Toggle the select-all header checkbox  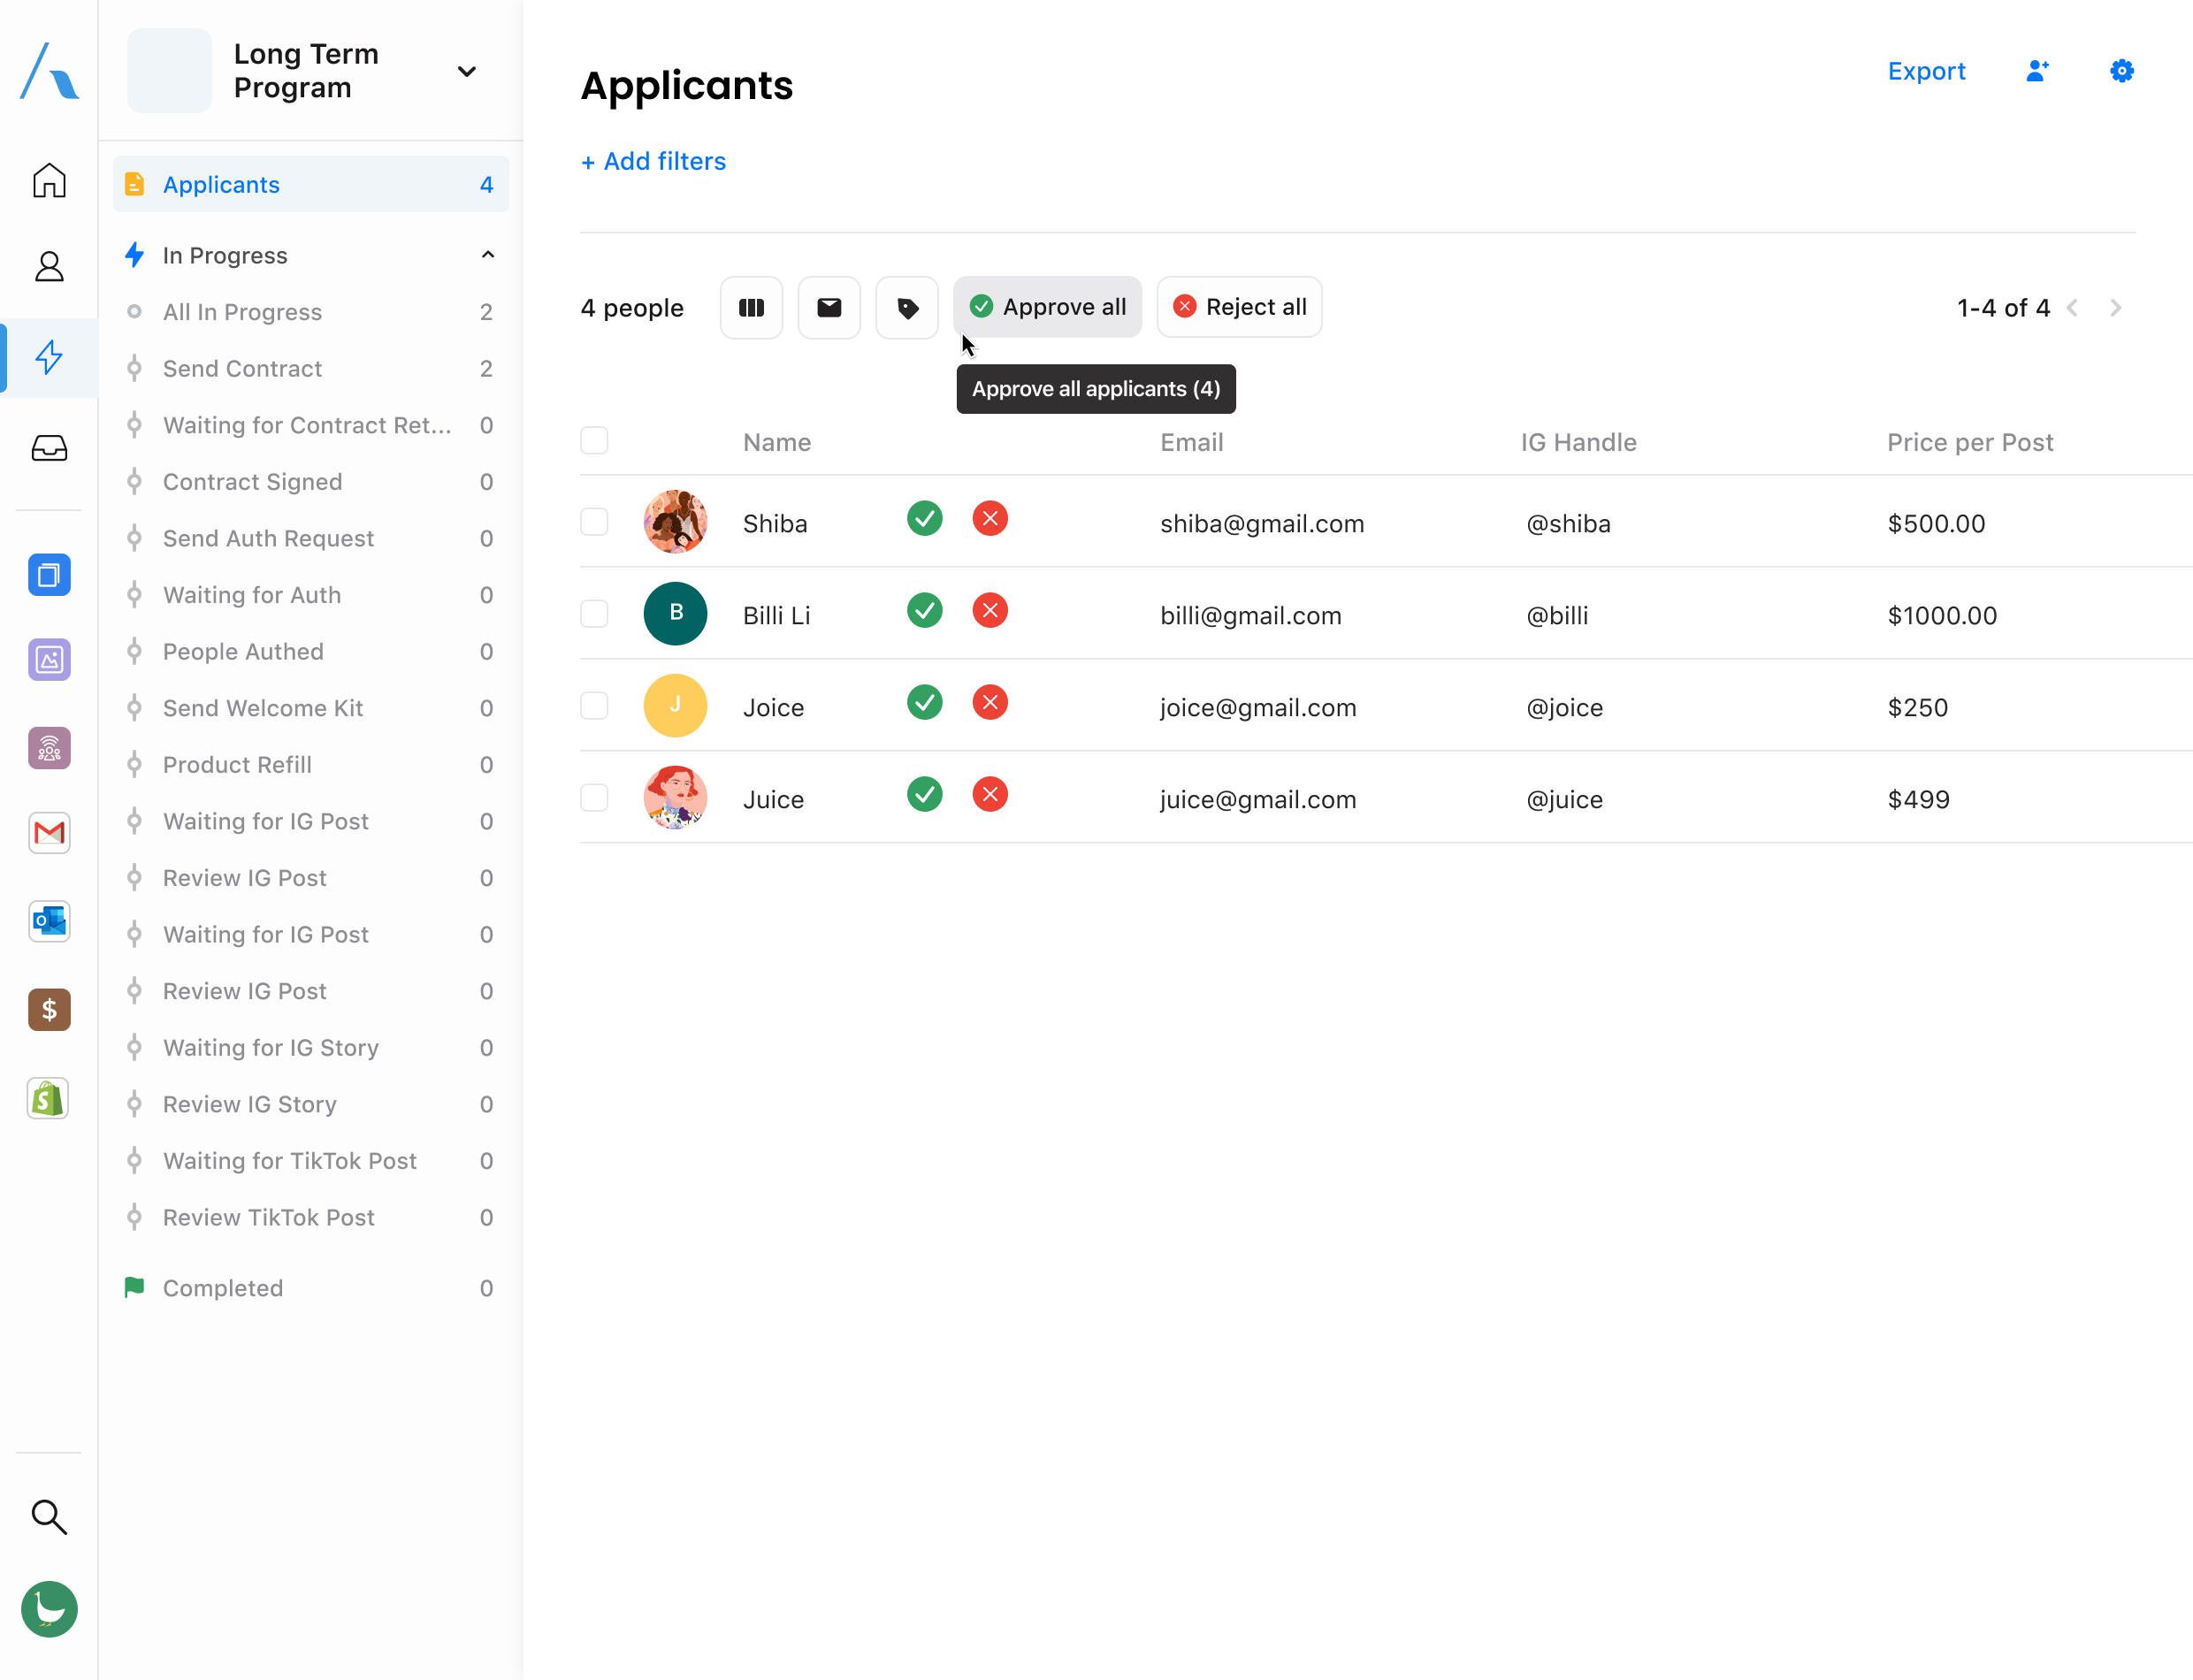(x=594, y=441)
